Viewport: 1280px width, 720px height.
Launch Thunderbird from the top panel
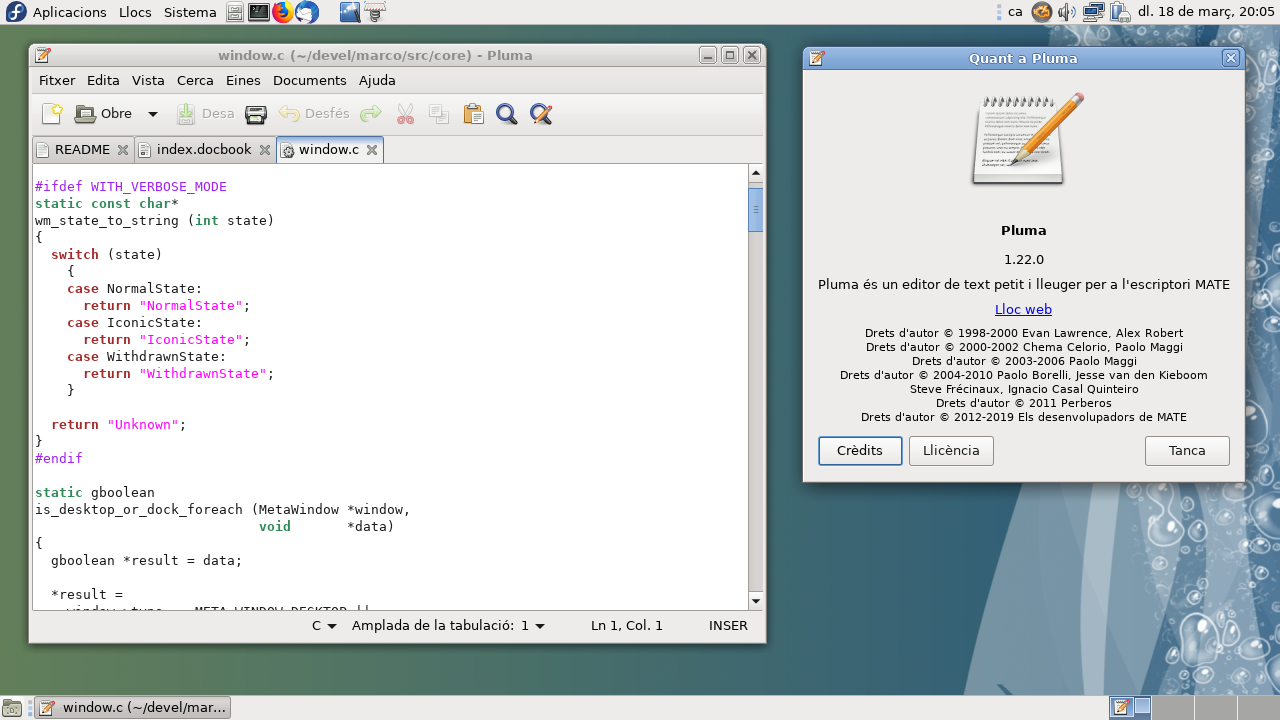(307, 12)
